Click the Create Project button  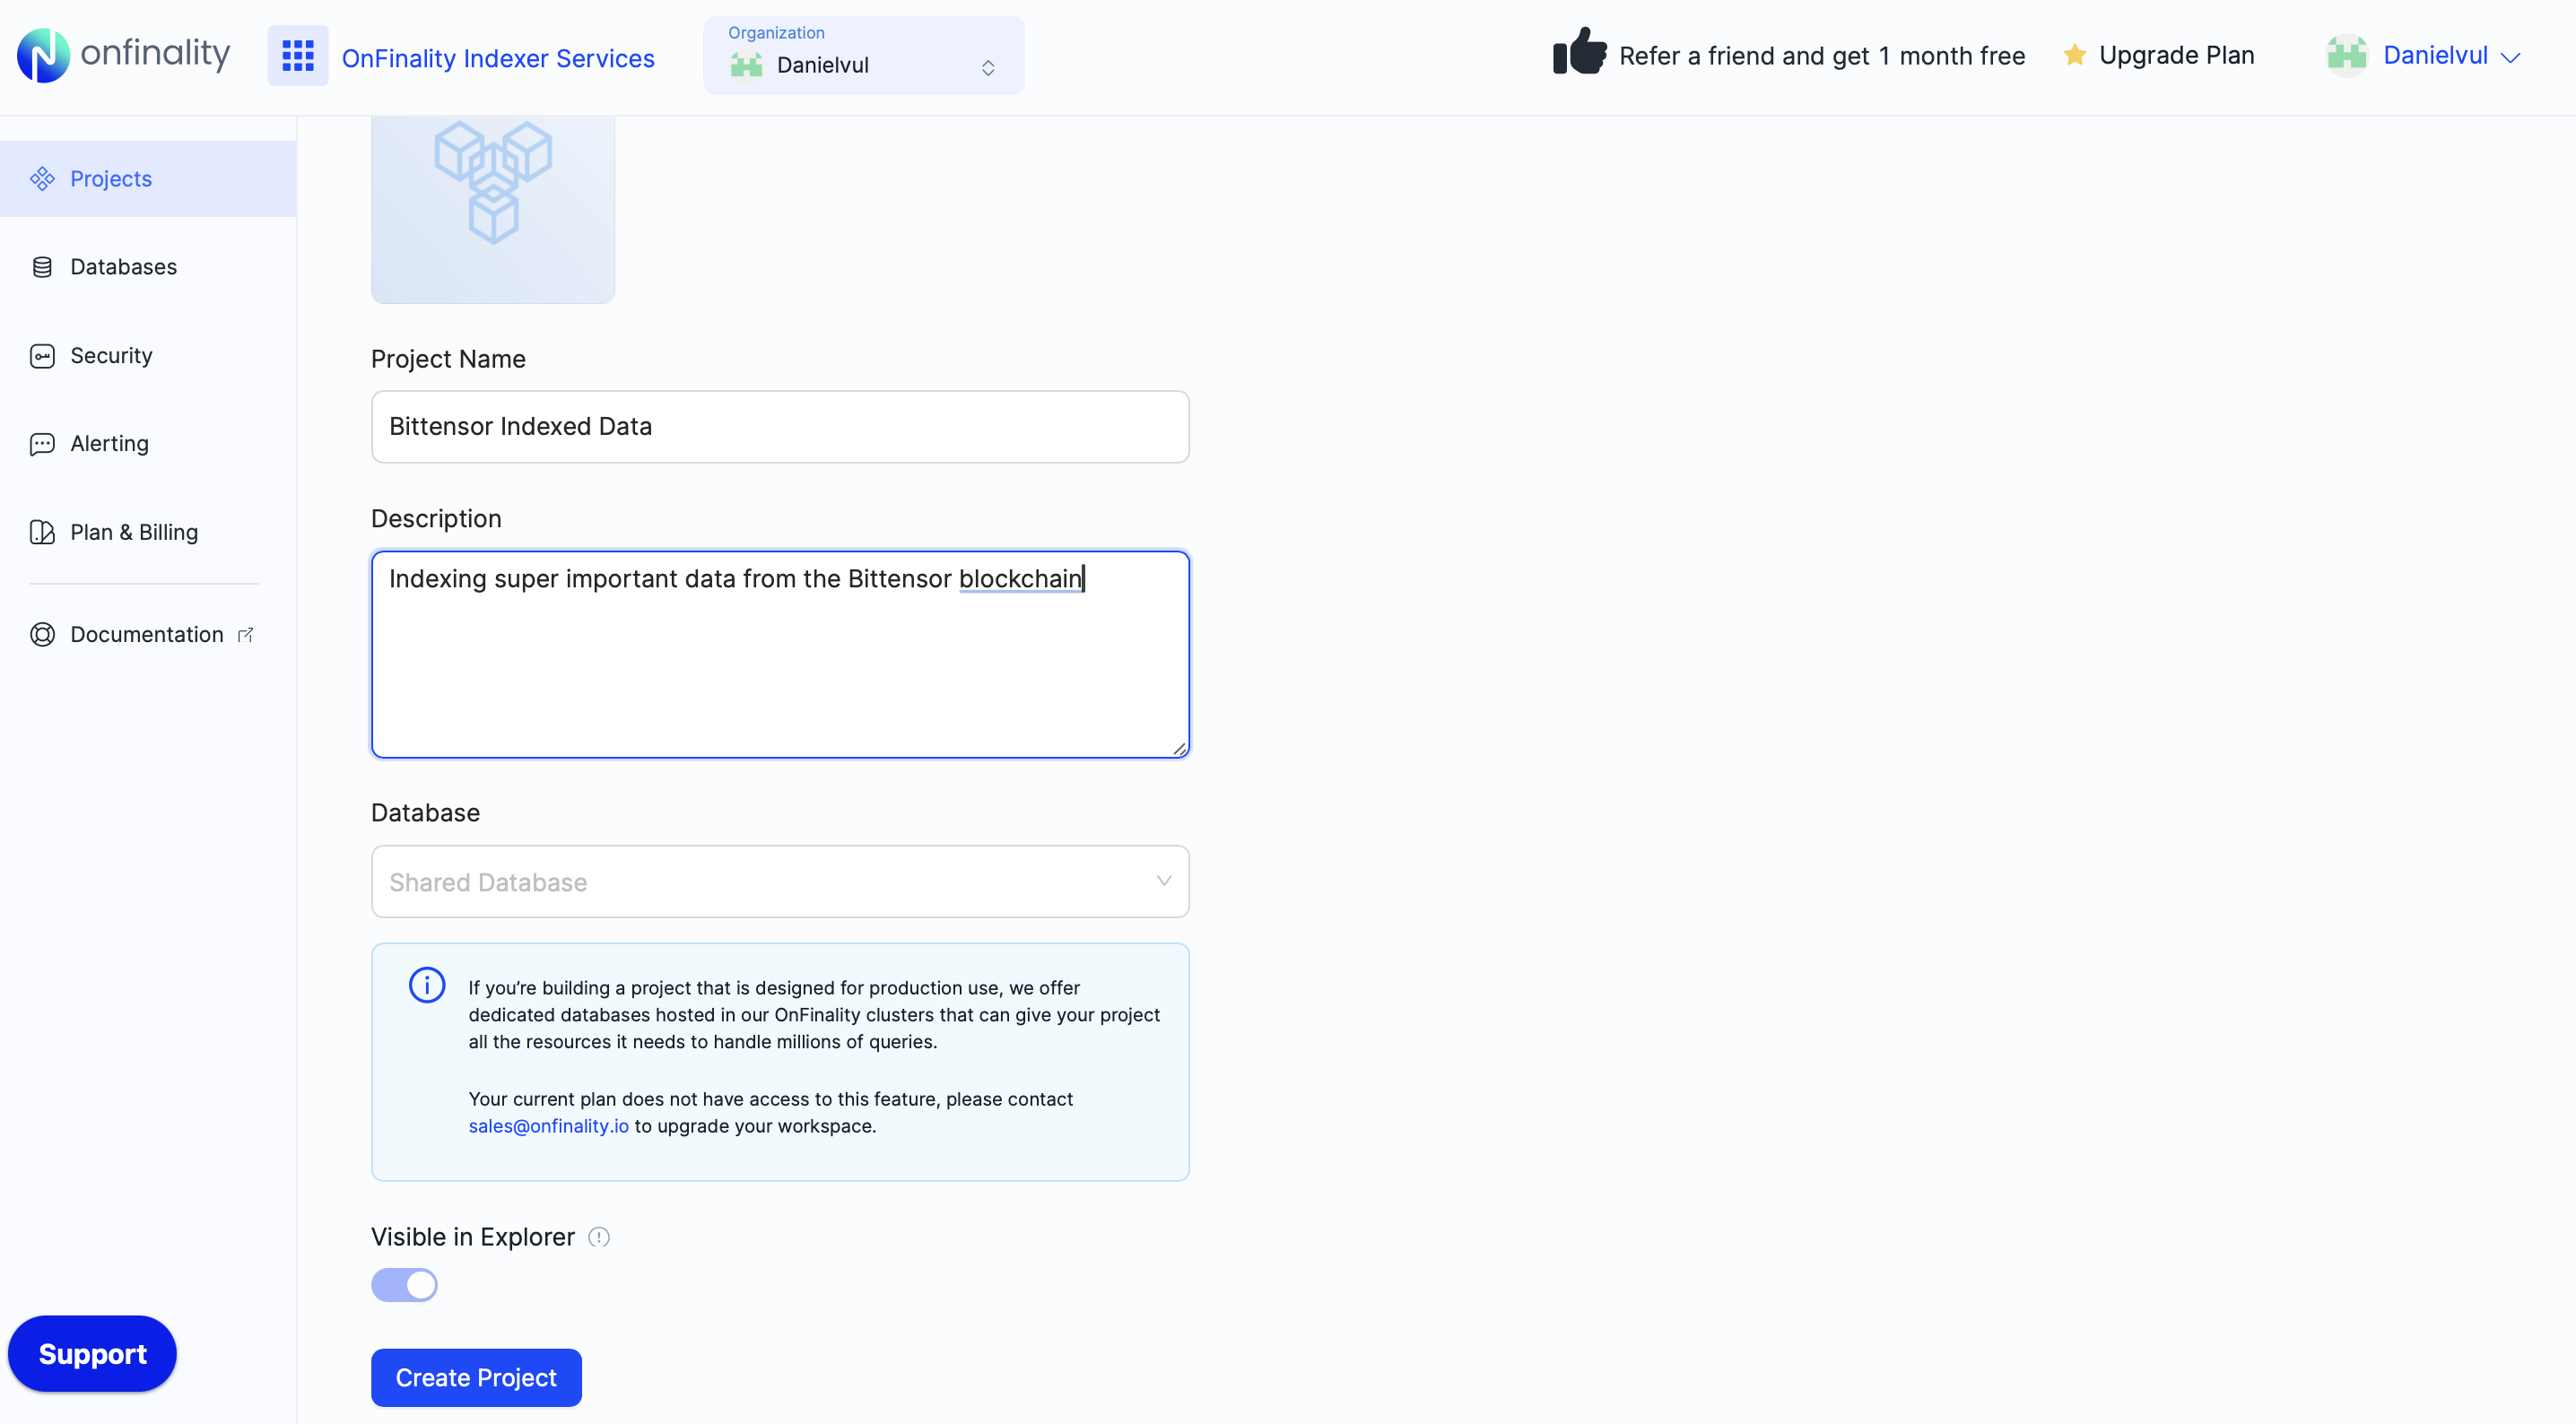click(475, 1377)
